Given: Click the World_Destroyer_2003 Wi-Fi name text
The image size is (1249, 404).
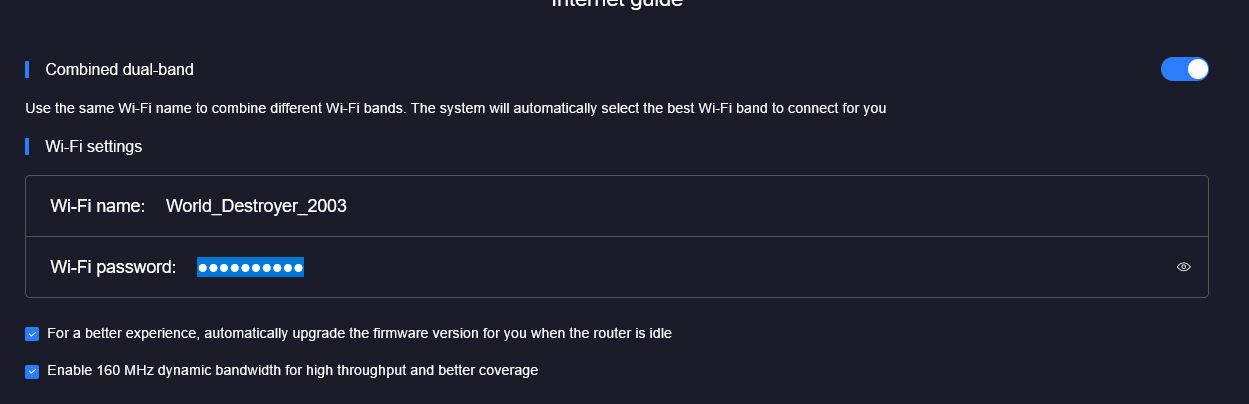Looking at the screenshot, I should coord(256,206).
